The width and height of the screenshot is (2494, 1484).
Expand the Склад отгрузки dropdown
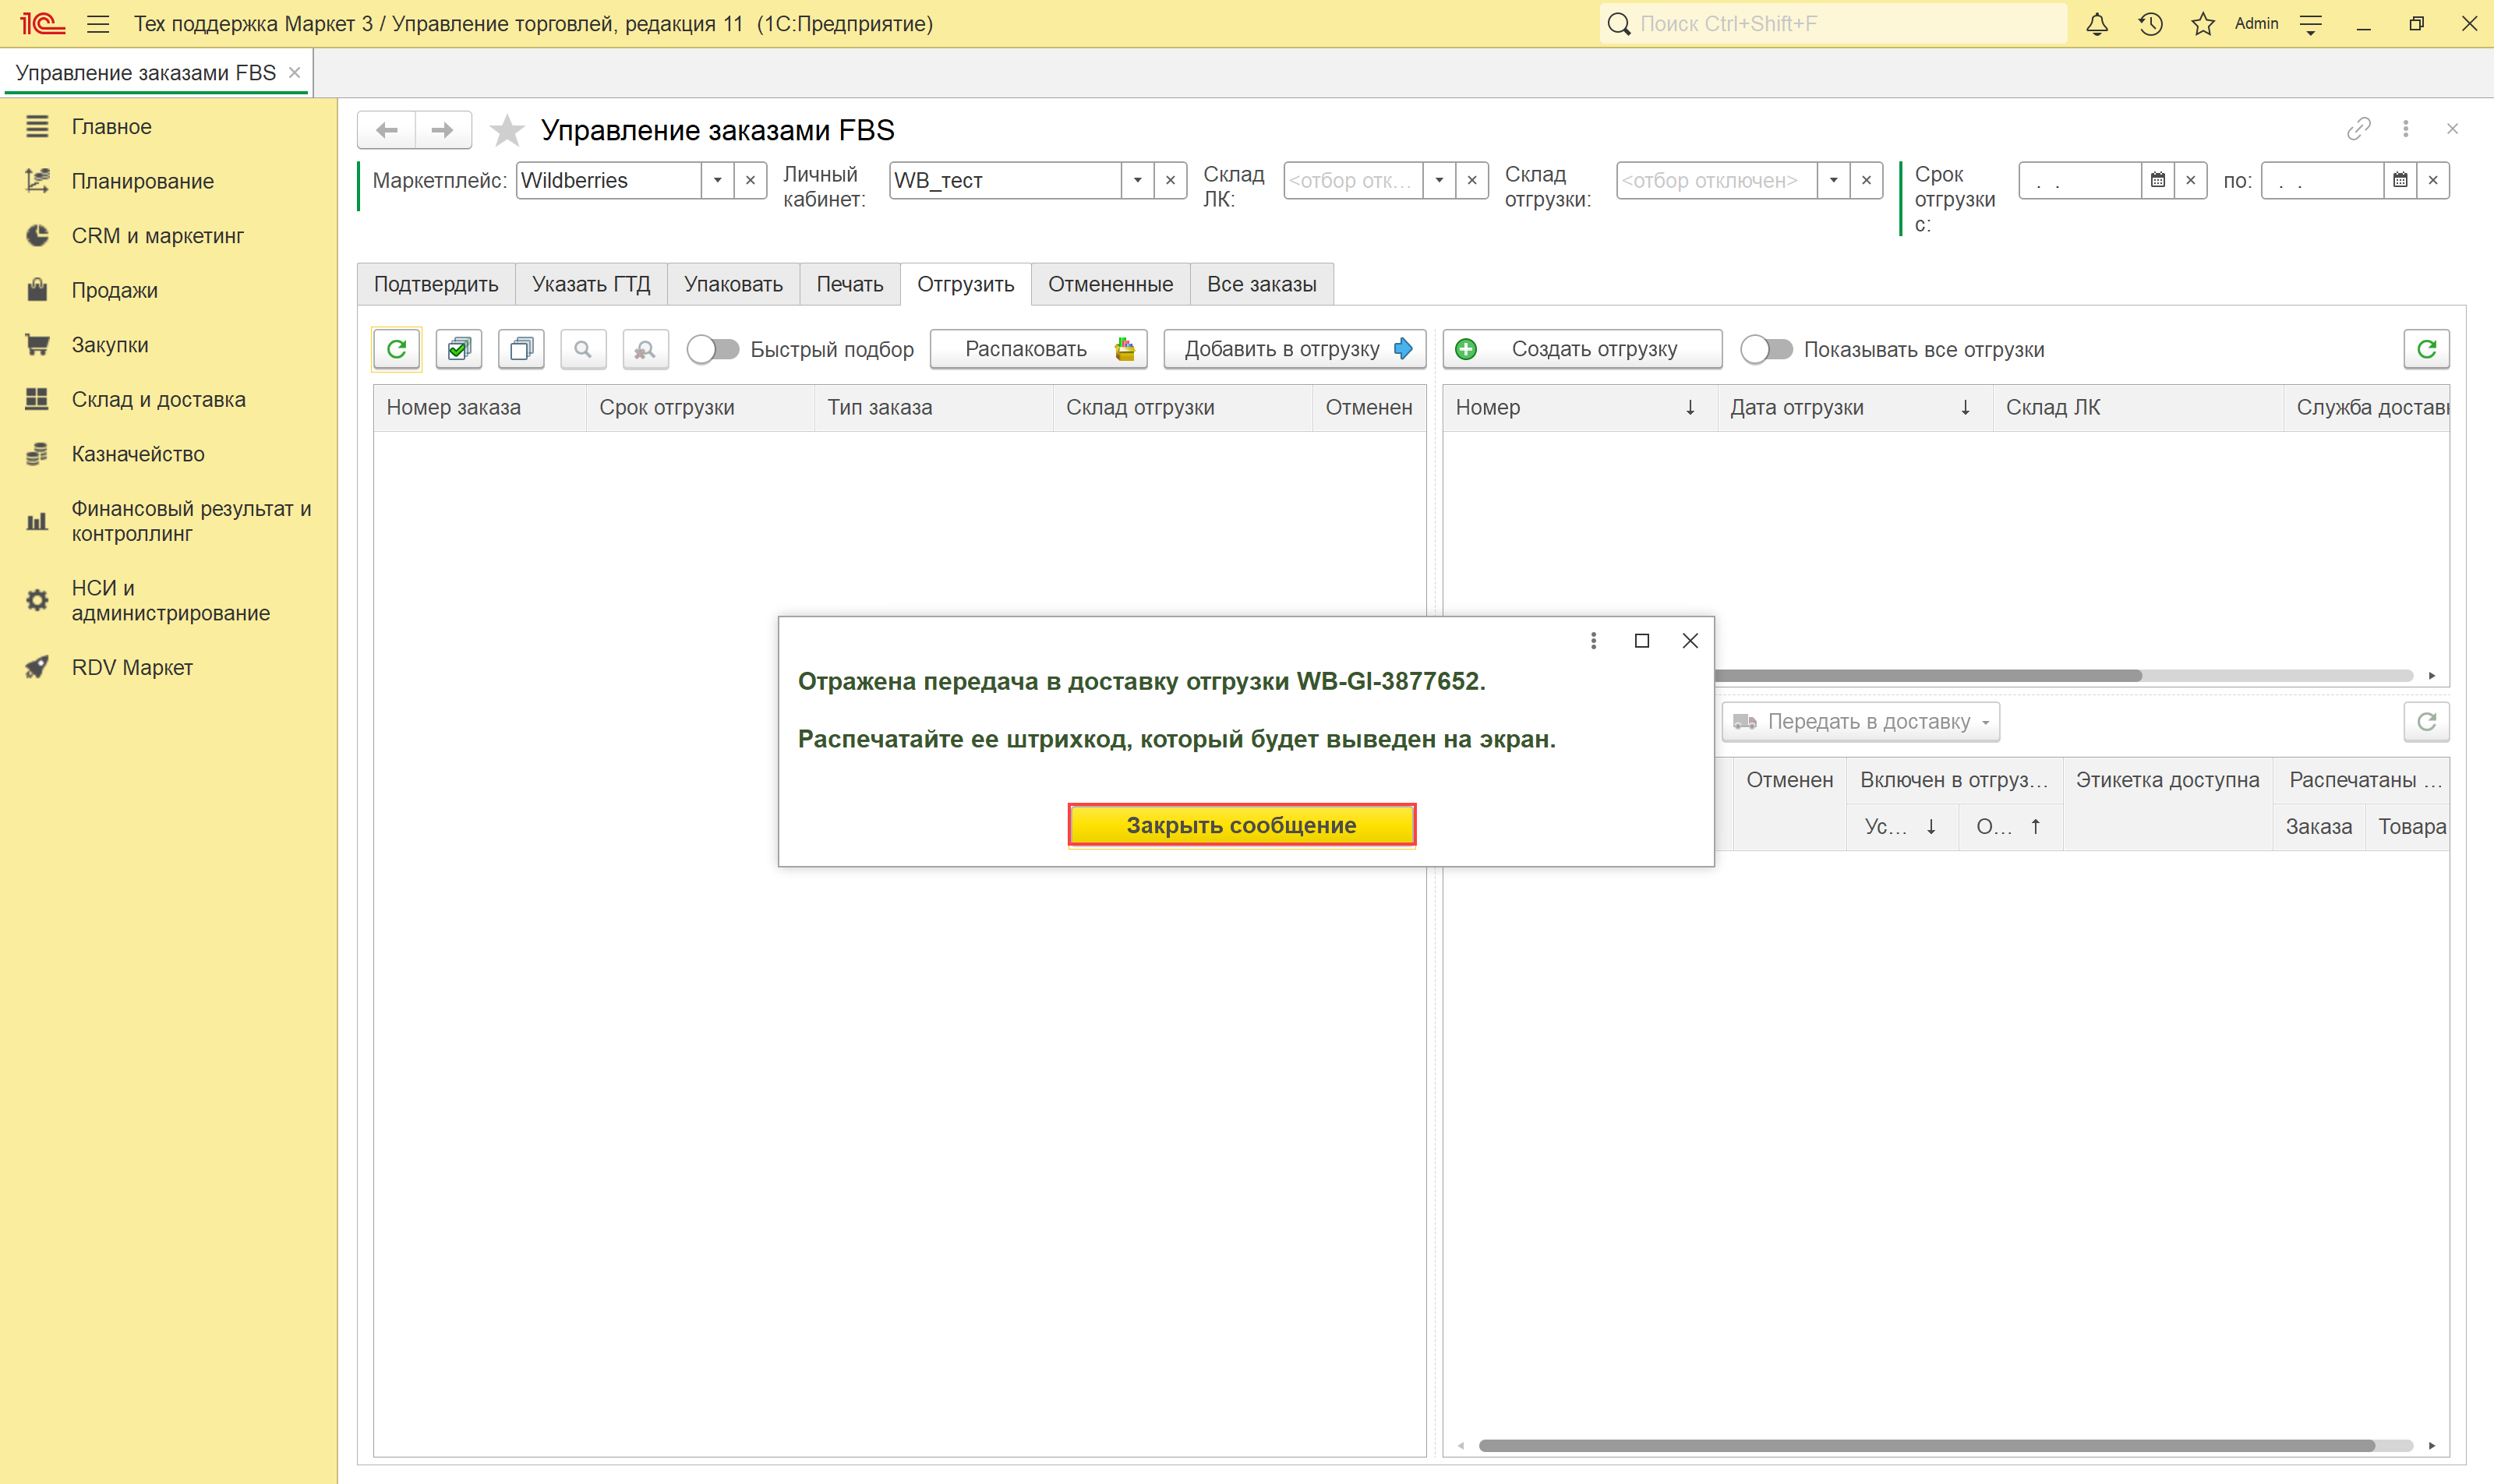(x=1833, y=181)
